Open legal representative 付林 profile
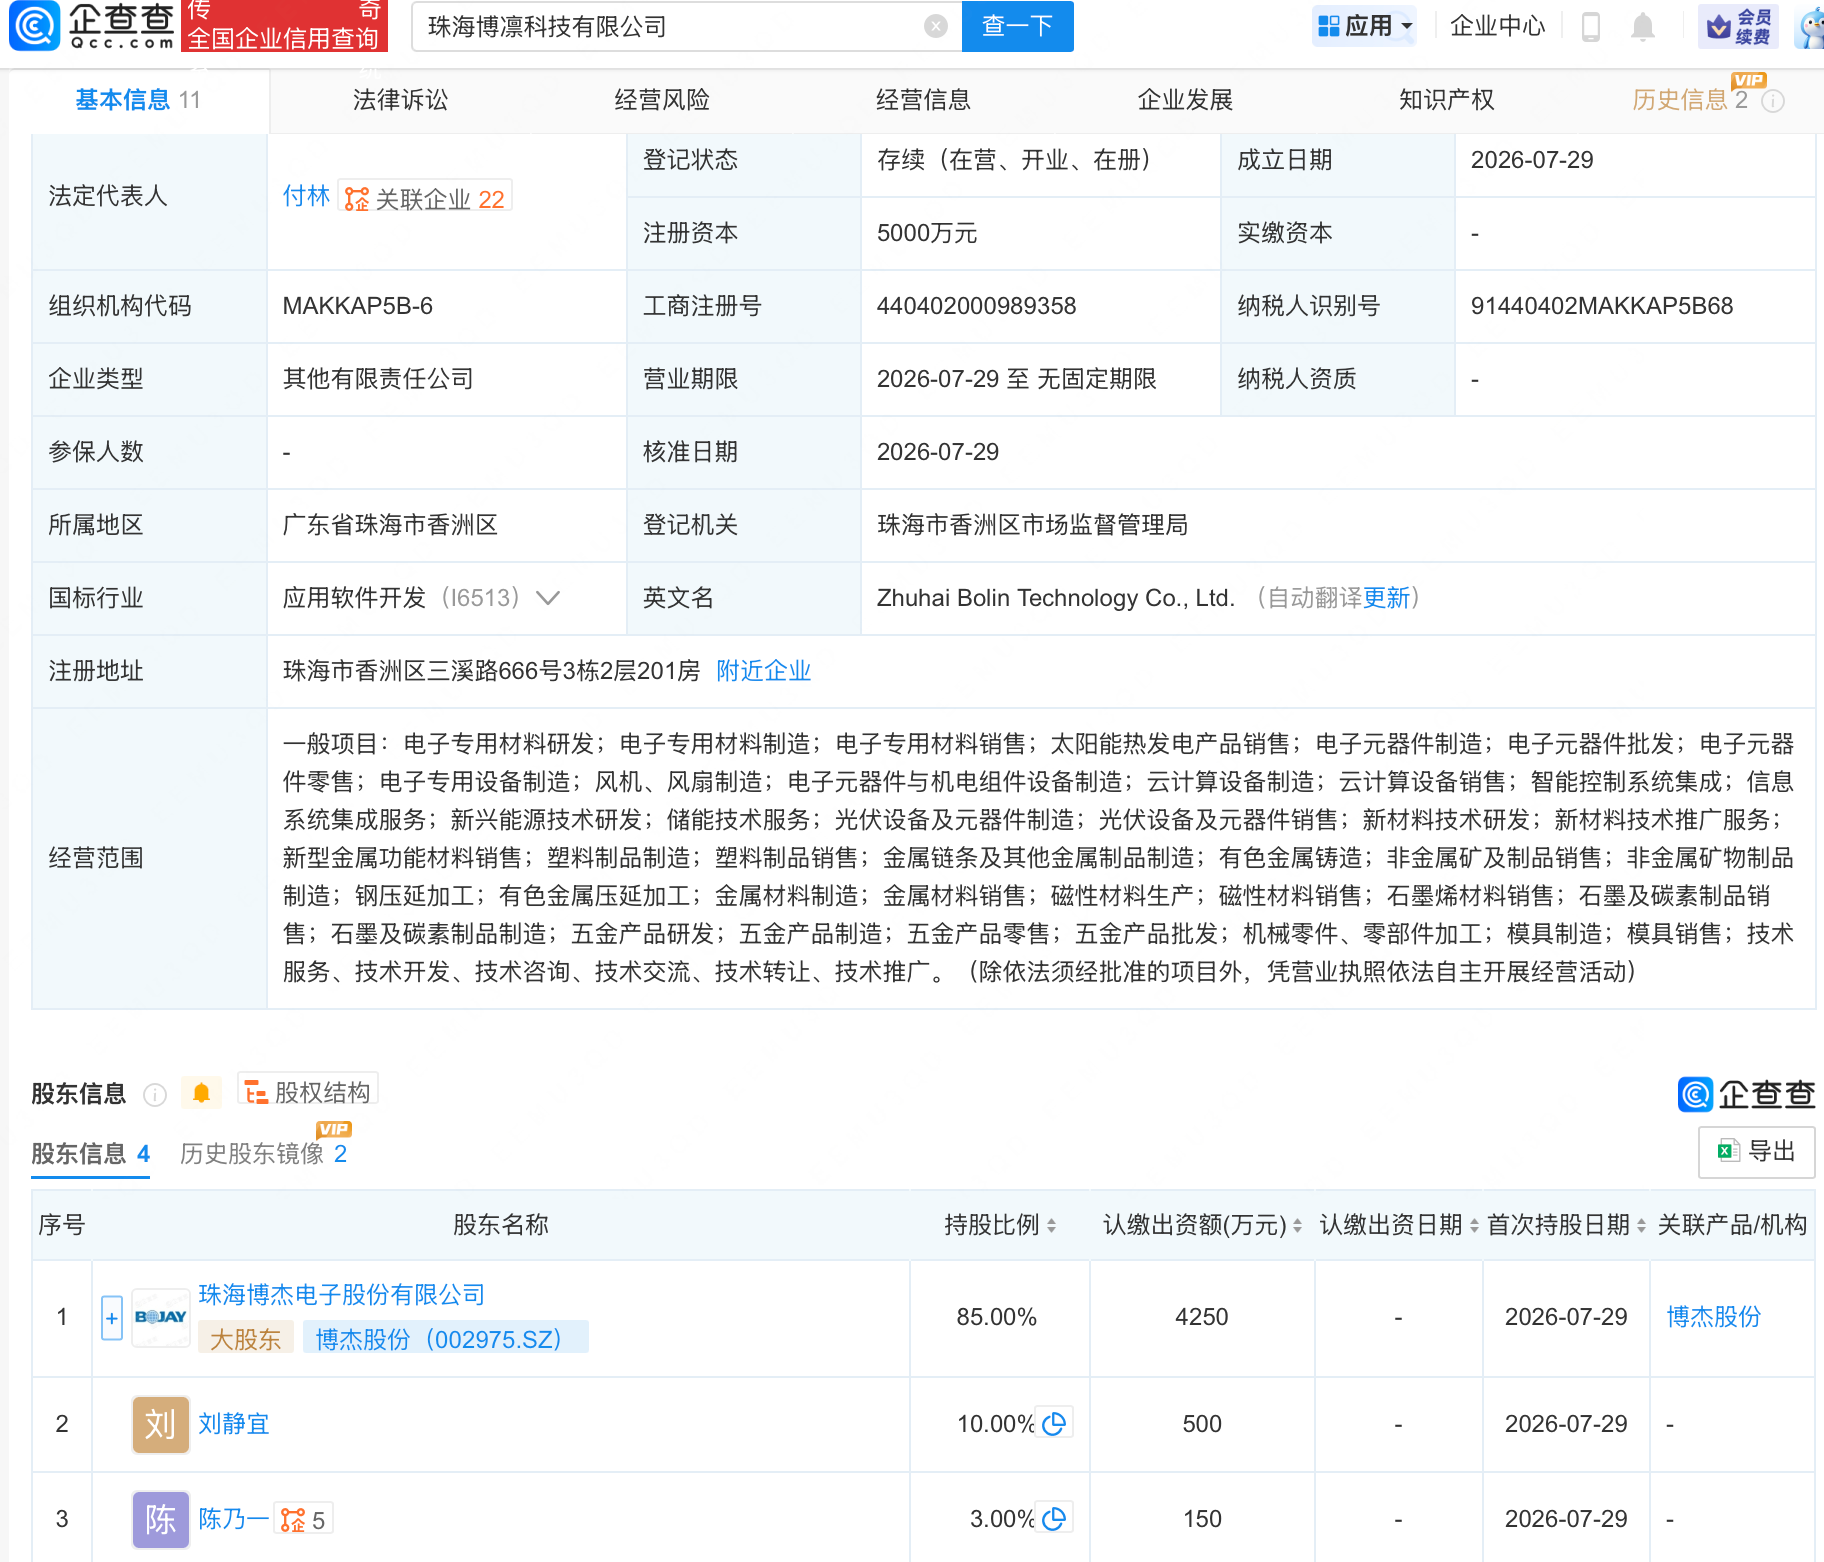Image resolution: width=1824 pixels, height=1562 pixels. pos(306,196)
